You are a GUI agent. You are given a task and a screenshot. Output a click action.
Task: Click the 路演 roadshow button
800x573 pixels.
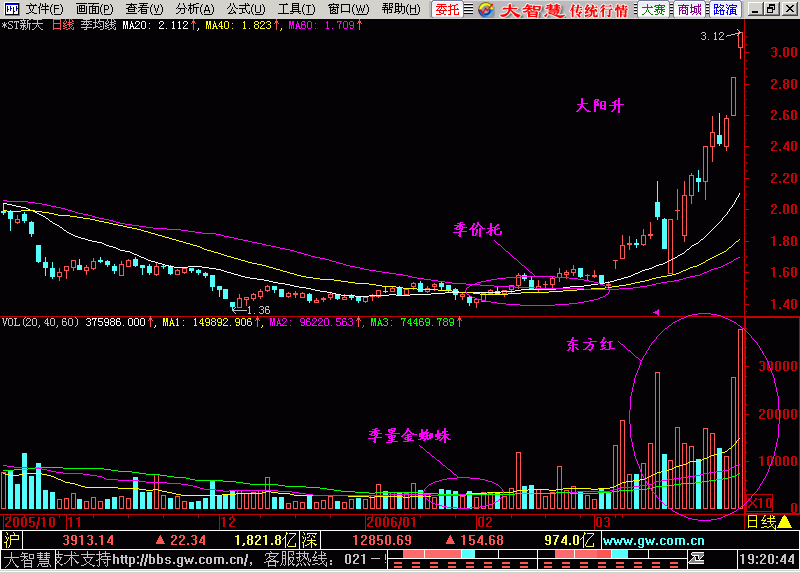724,9
